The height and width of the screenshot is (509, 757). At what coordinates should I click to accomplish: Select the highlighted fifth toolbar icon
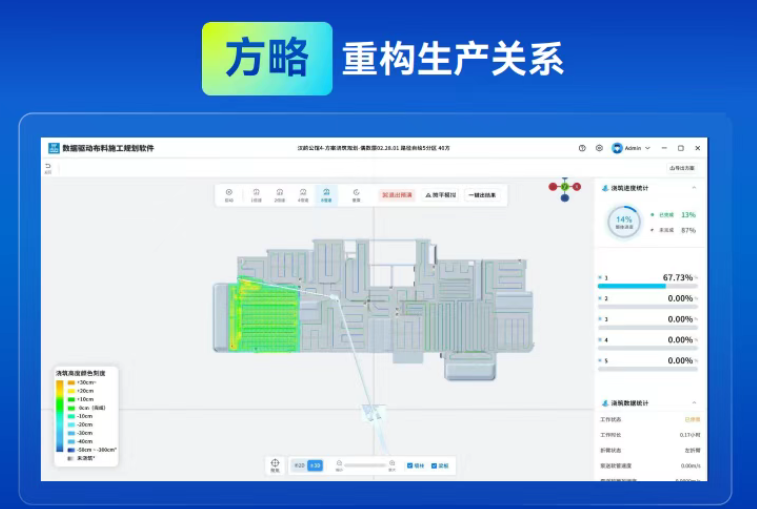326,194
